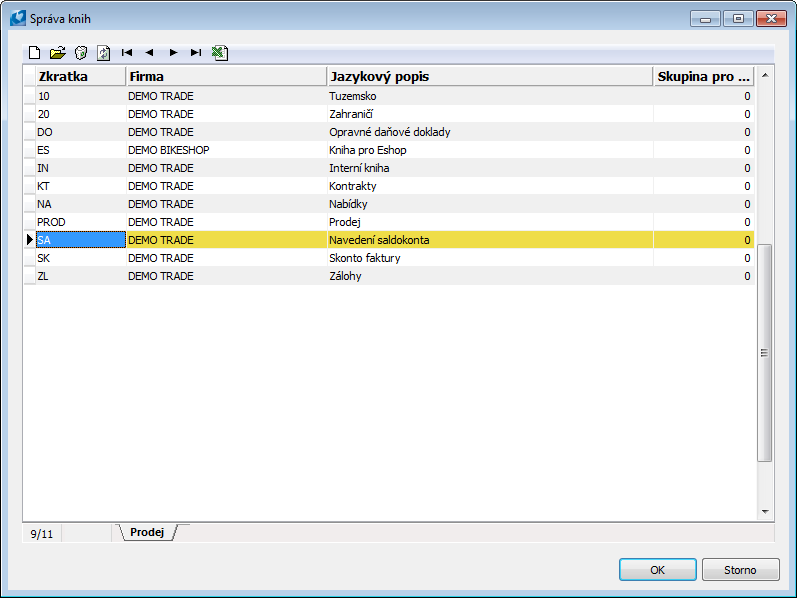Click the Tuzemsko description cell
The image size is (797, 598).
[x=490, y=96]
